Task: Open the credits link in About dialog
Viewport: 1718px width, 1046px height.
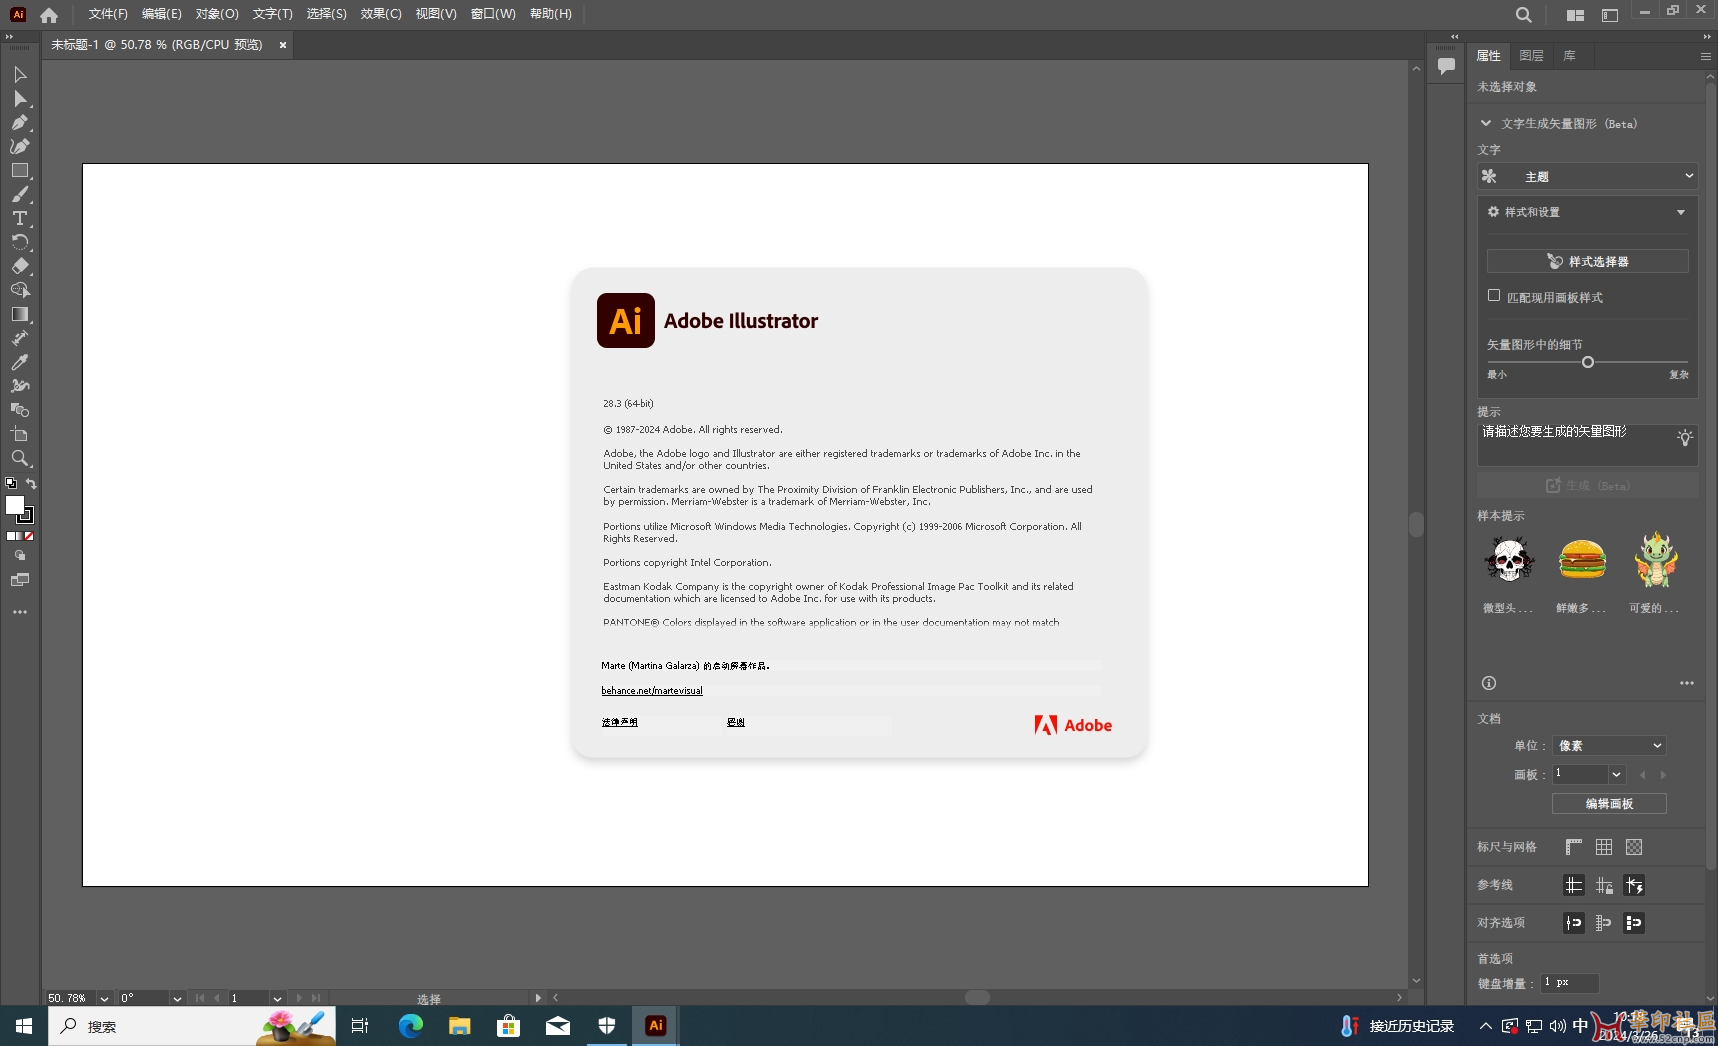Action: point(736,722)
